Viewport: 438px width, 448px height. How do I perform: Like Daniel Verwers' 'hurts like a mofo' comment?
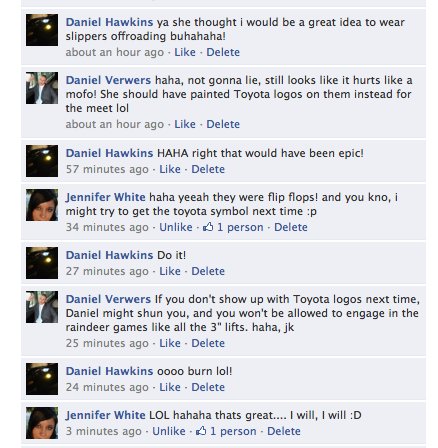coord(185,124)
